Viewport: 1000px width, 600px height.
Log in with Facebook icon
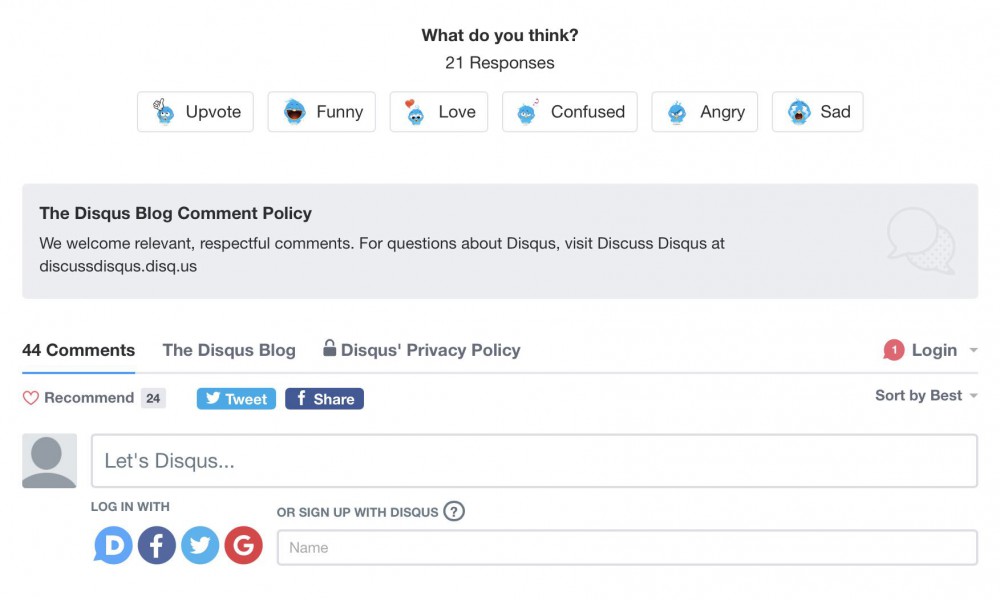[x=157, y=545]
